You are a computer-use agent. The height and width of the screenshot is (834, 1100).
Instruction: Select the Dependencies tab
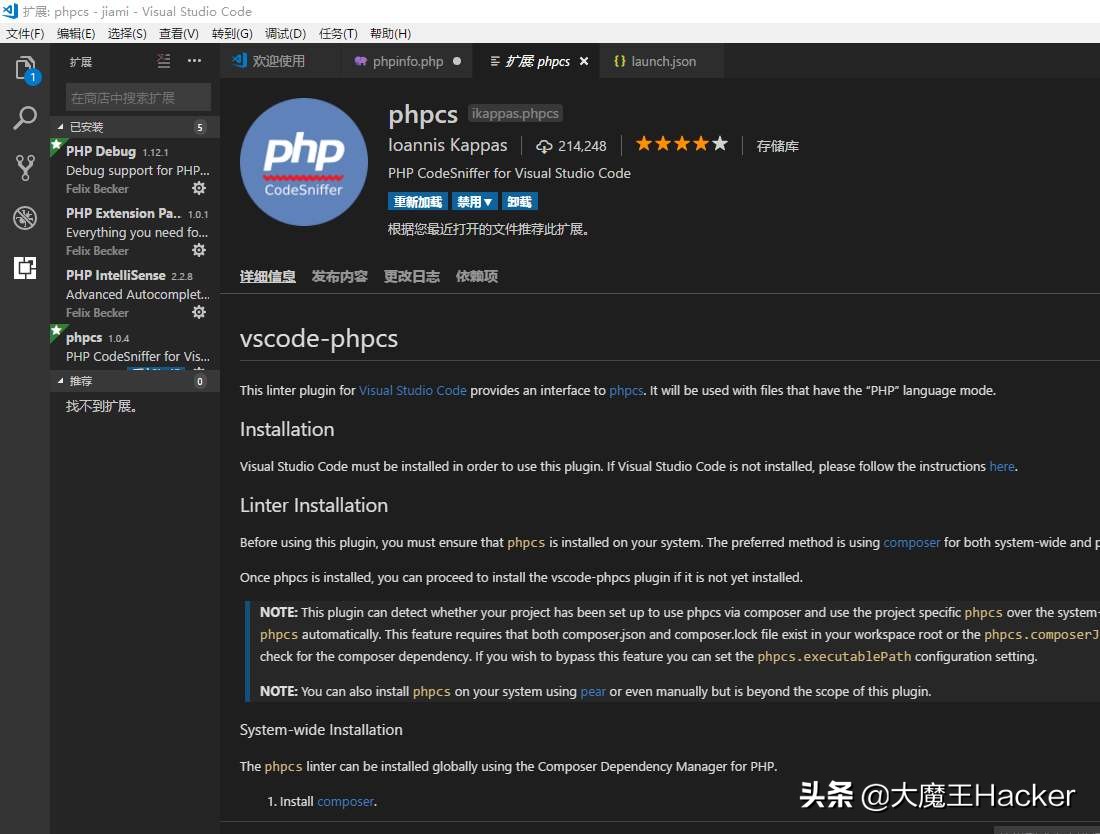(477, 276)
